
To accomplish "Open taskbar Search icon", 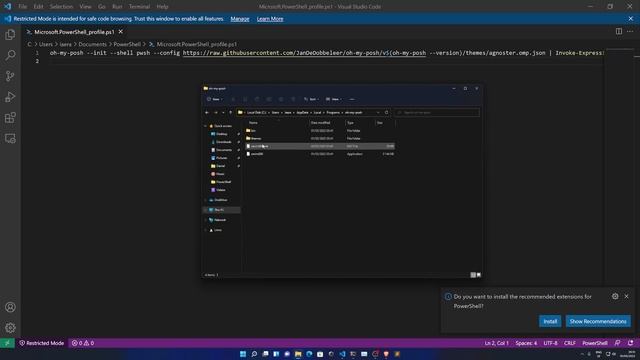I will tap(254, 354).
